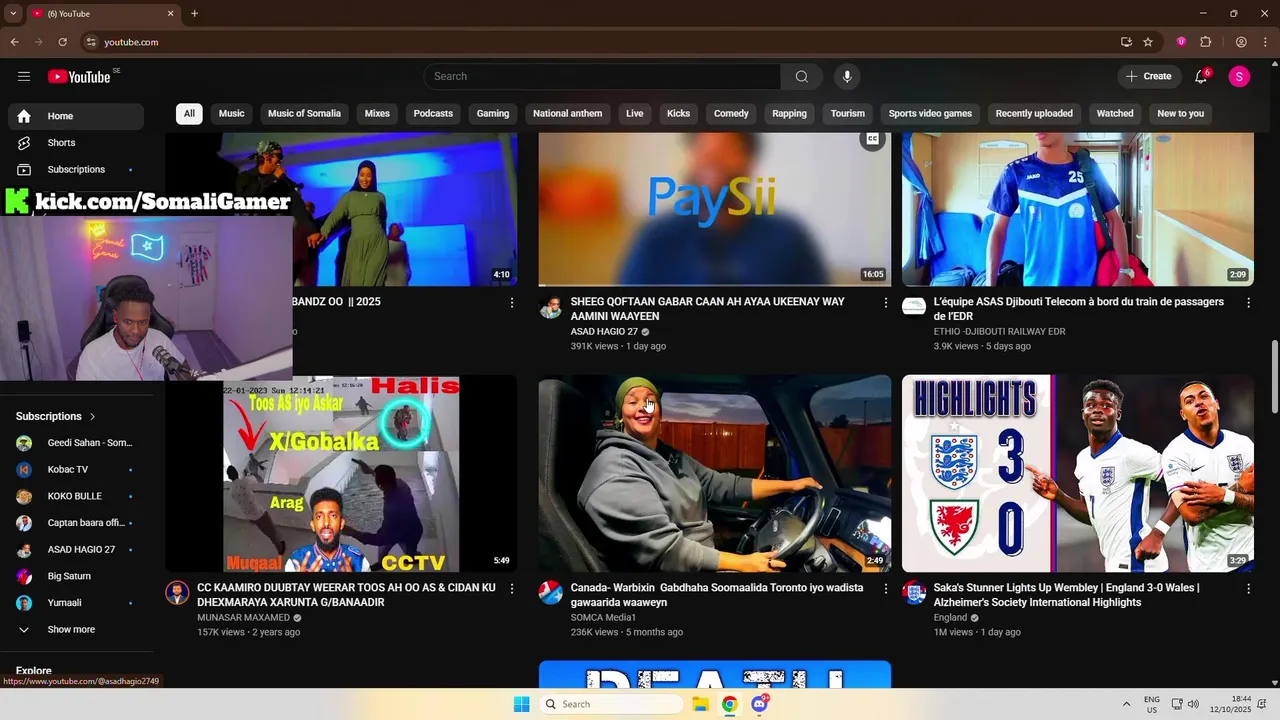Open SOMCA Media1 channel avatar

[550, 593]
